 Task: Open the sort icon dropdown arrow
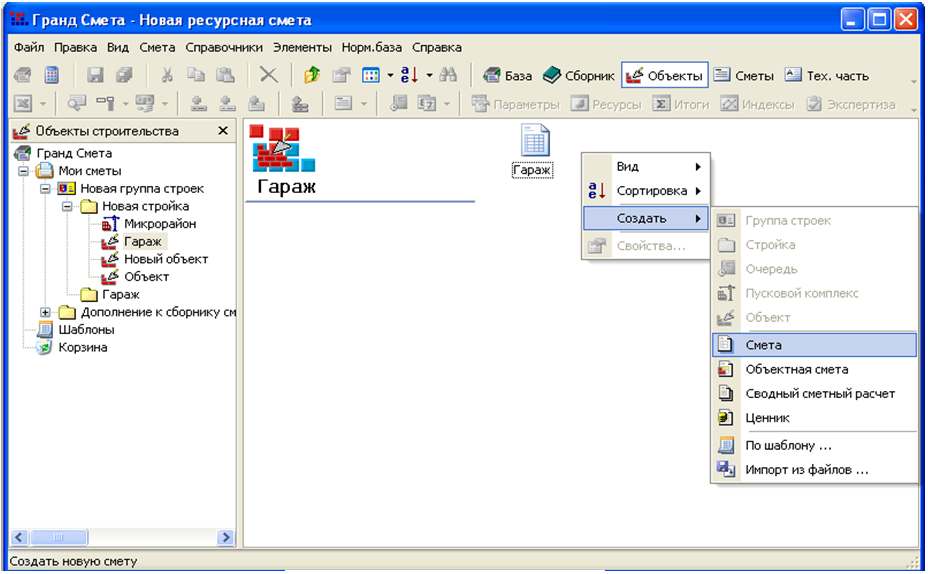[429, 75]
